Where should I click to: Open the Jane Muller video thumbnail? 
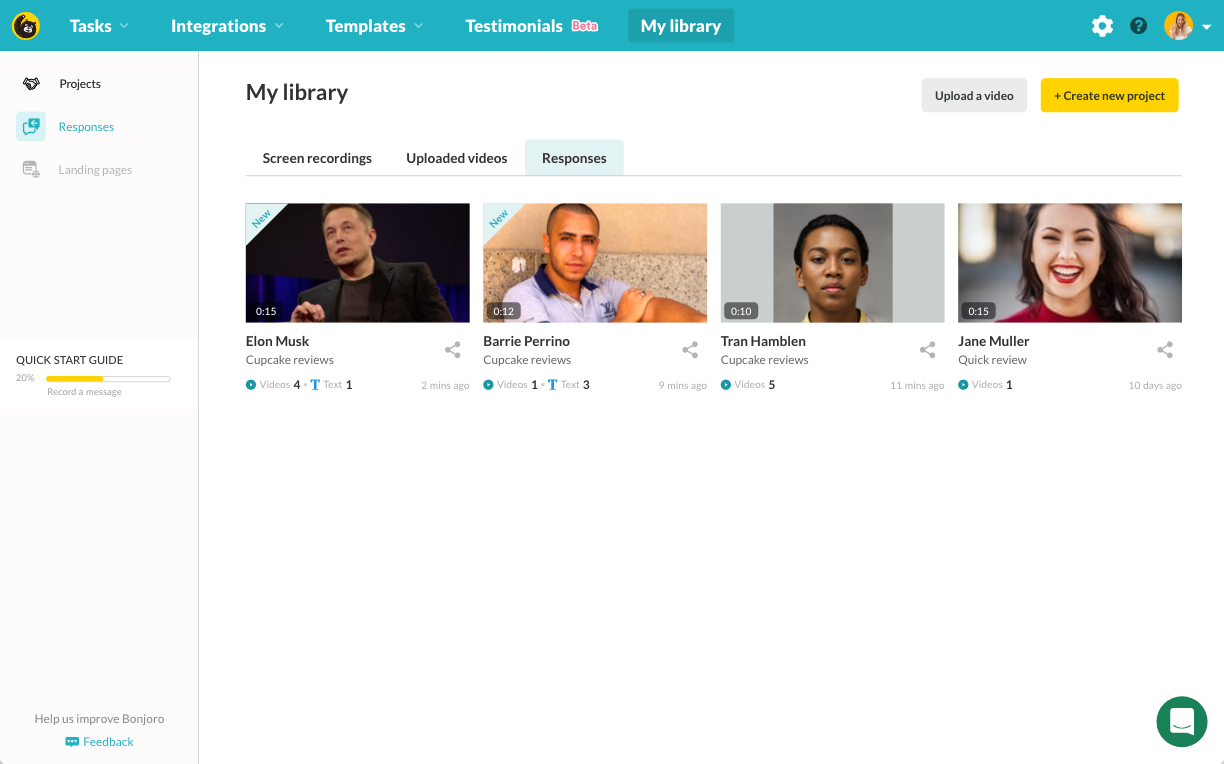click(x=1070, y=263)
